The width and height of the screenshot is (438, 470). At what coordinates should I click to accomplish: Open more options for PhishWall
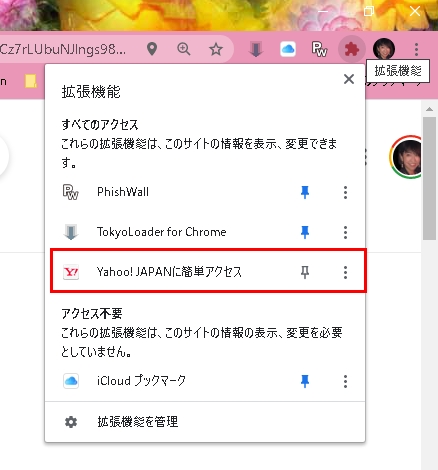(x=345, y=192)
